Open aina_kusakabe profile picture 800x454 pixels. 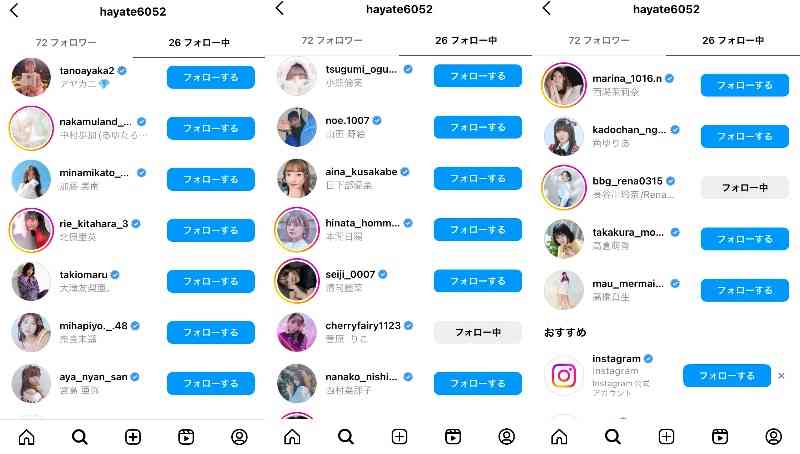296,179
